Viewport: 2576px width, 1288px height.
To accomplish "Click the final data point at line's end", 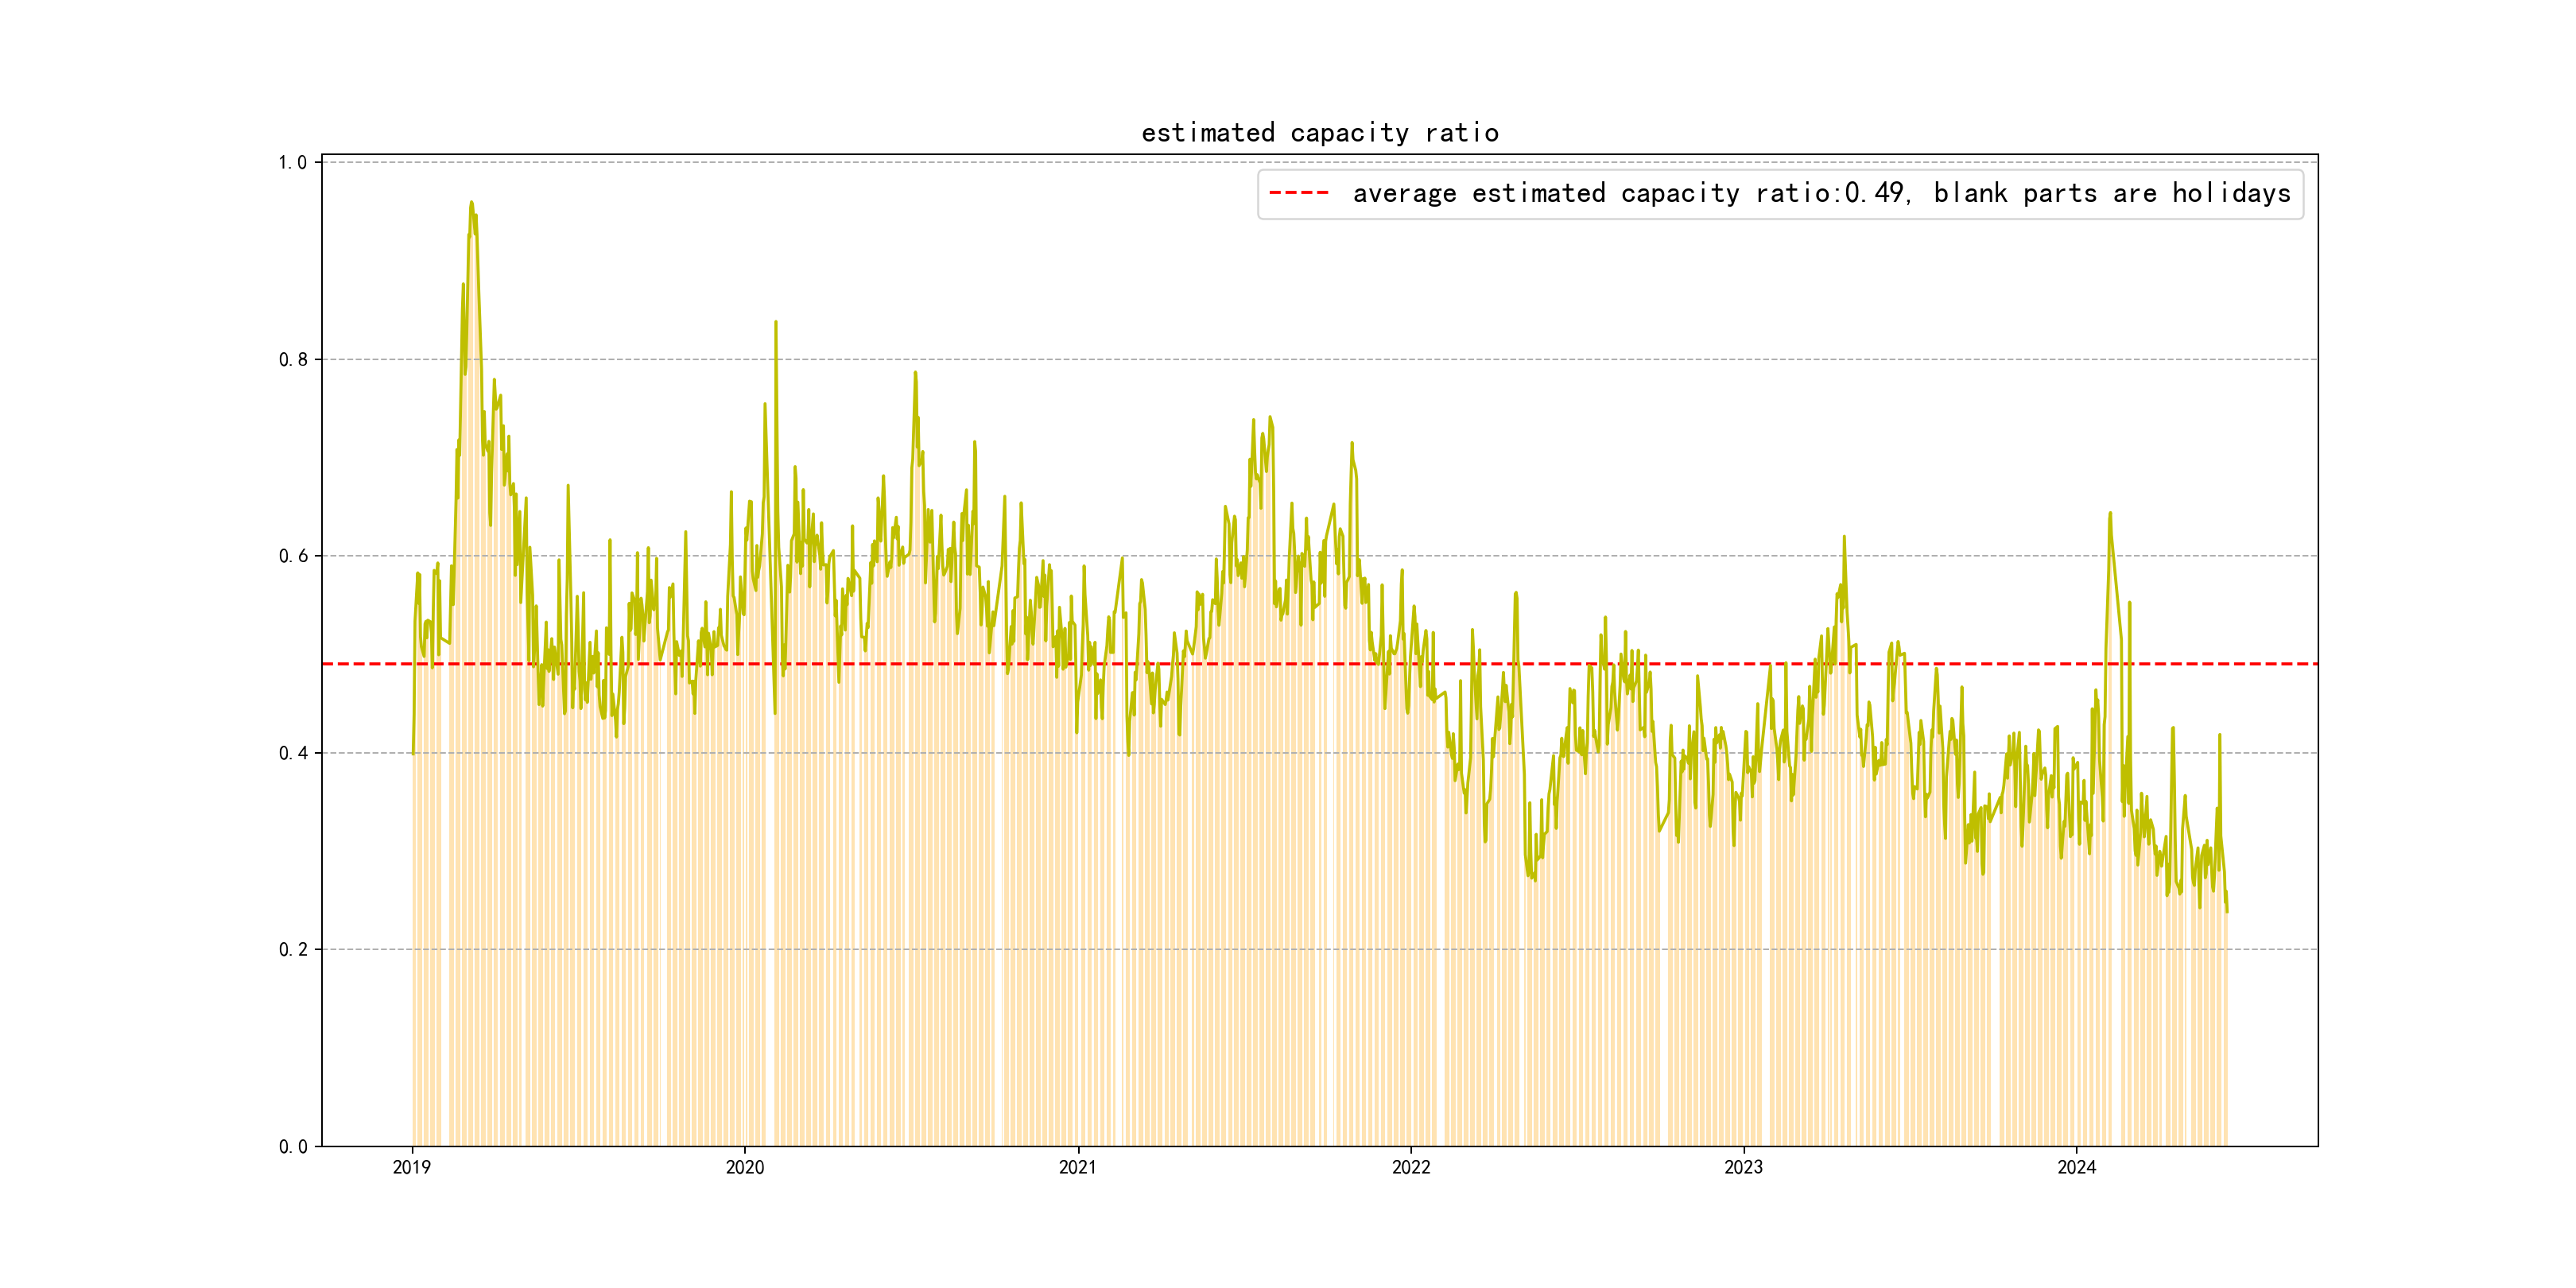I will click(2226, 910).
